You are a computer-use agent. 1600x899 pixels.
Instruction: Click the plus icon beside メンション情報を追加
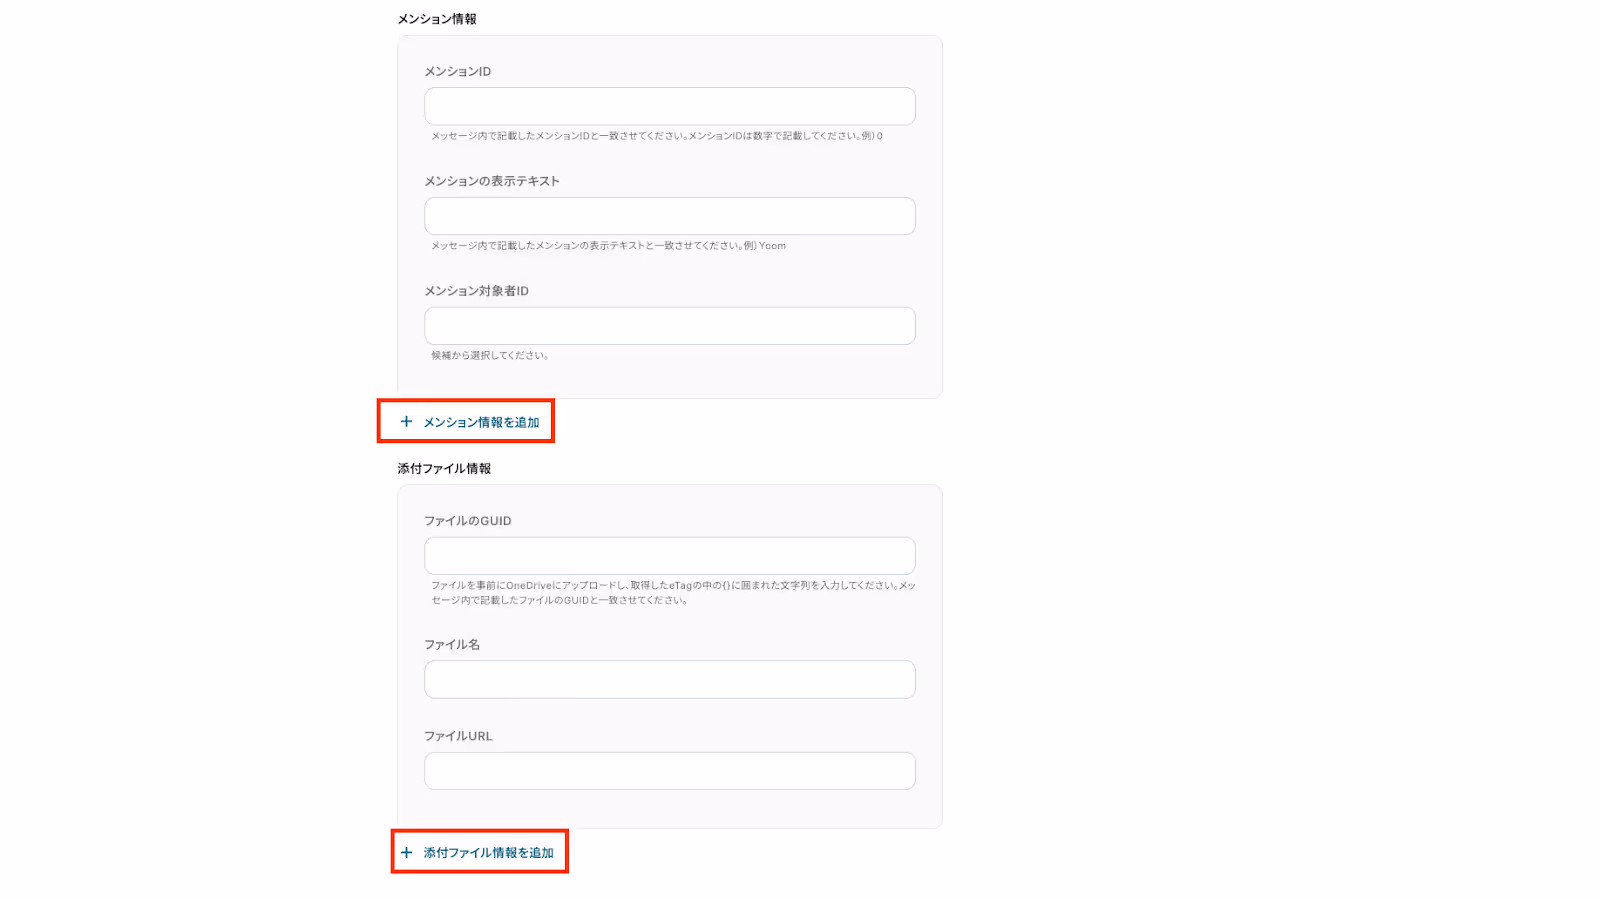point(406,422)
